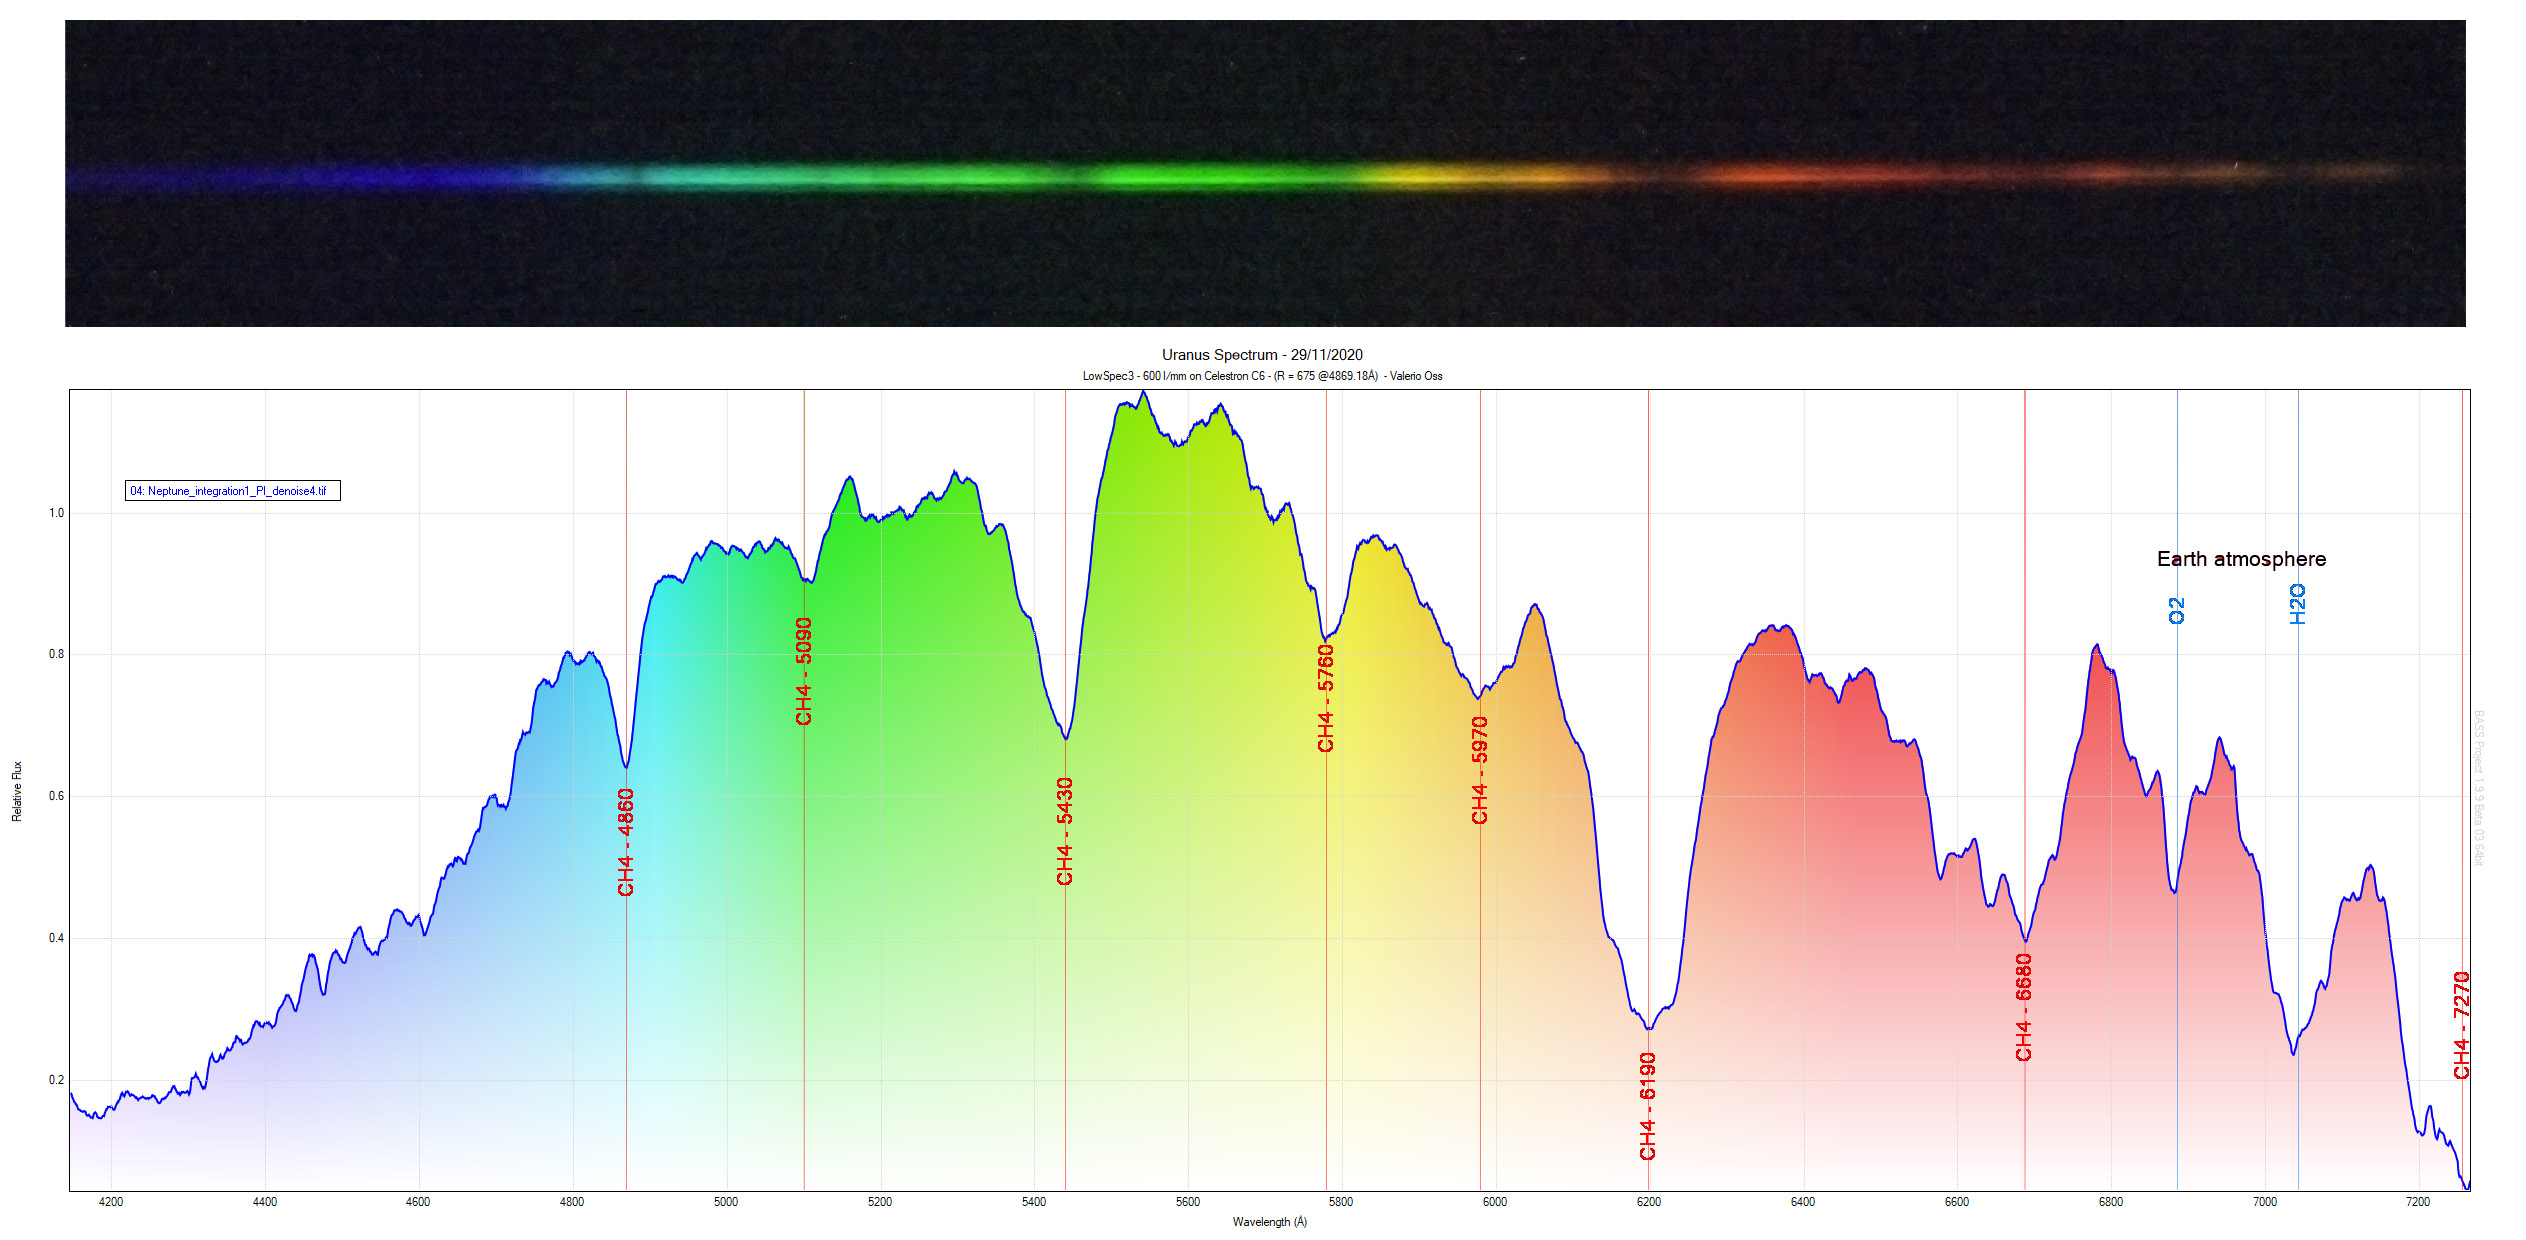Click the 6000 wavelength tick label

pyautogui.click(x=1495, y=1202)
